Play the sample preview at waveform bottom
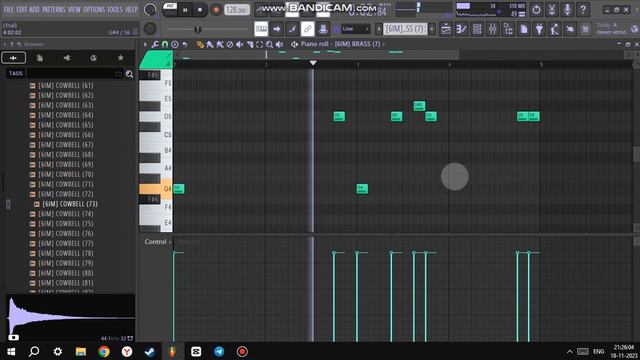 pyautogui.click(x=13, y=337)
